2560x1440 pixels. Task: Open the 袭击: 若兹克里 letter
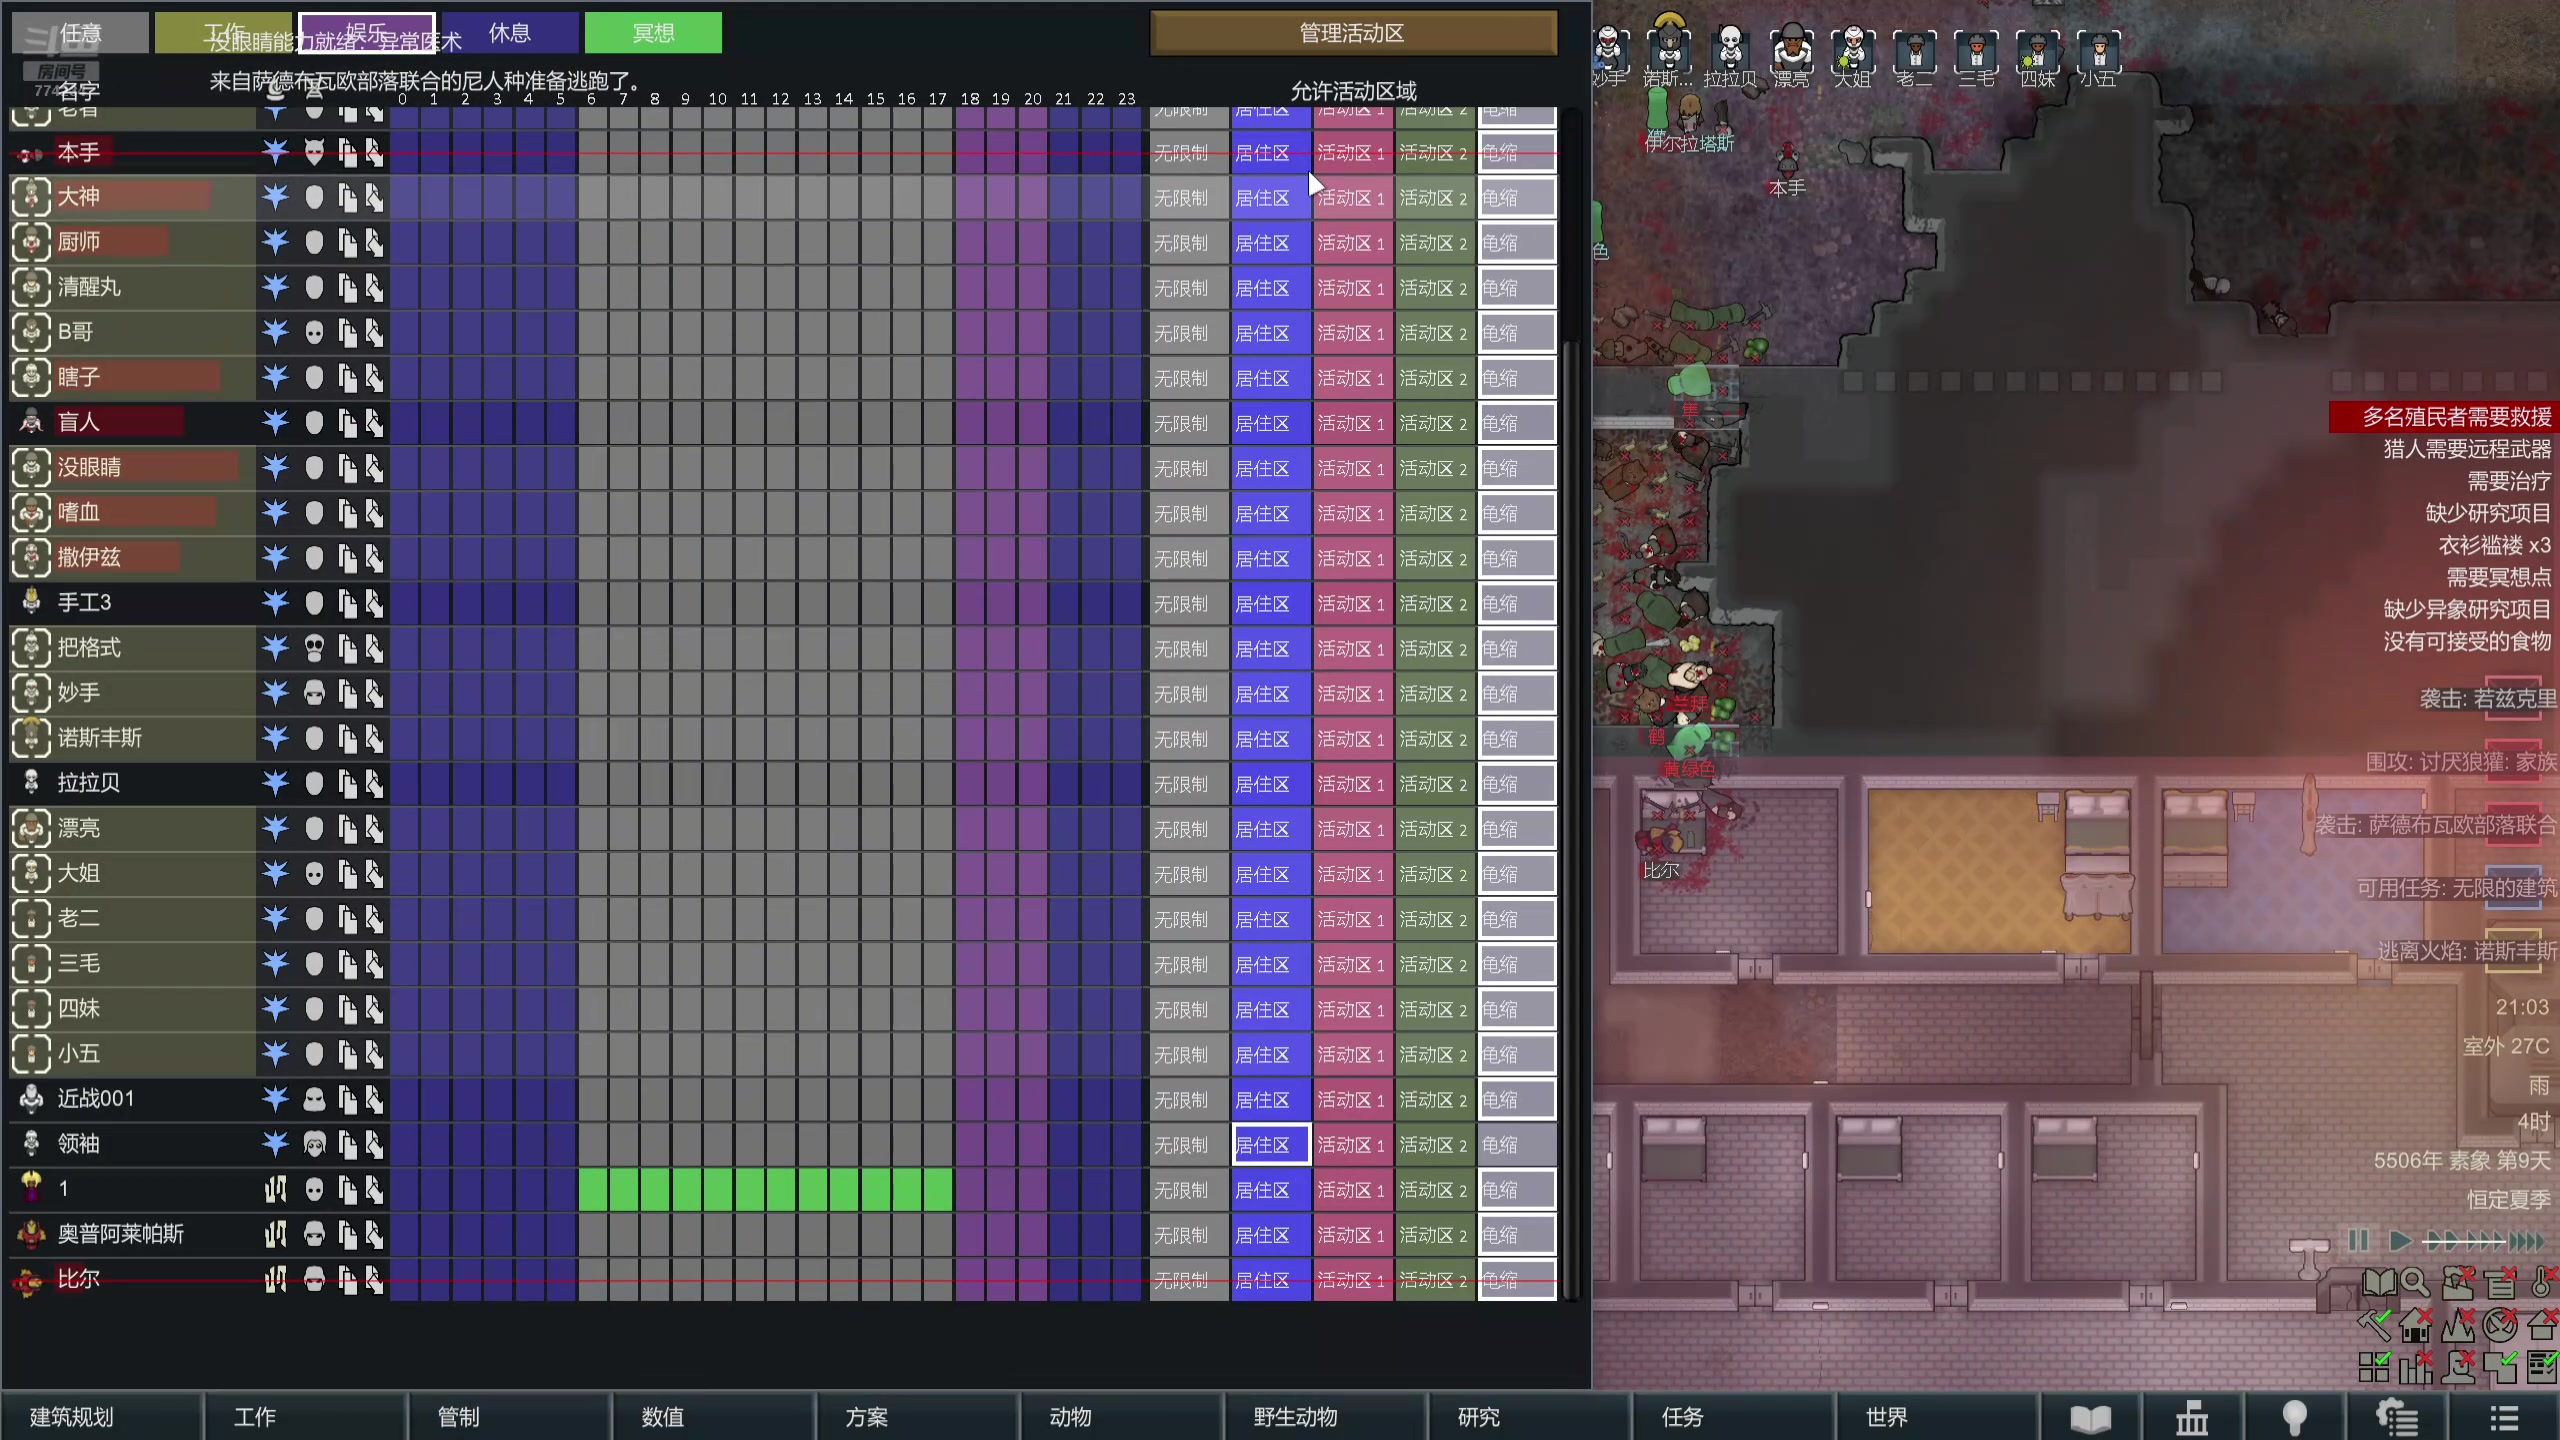click(x=2487, y=698)
